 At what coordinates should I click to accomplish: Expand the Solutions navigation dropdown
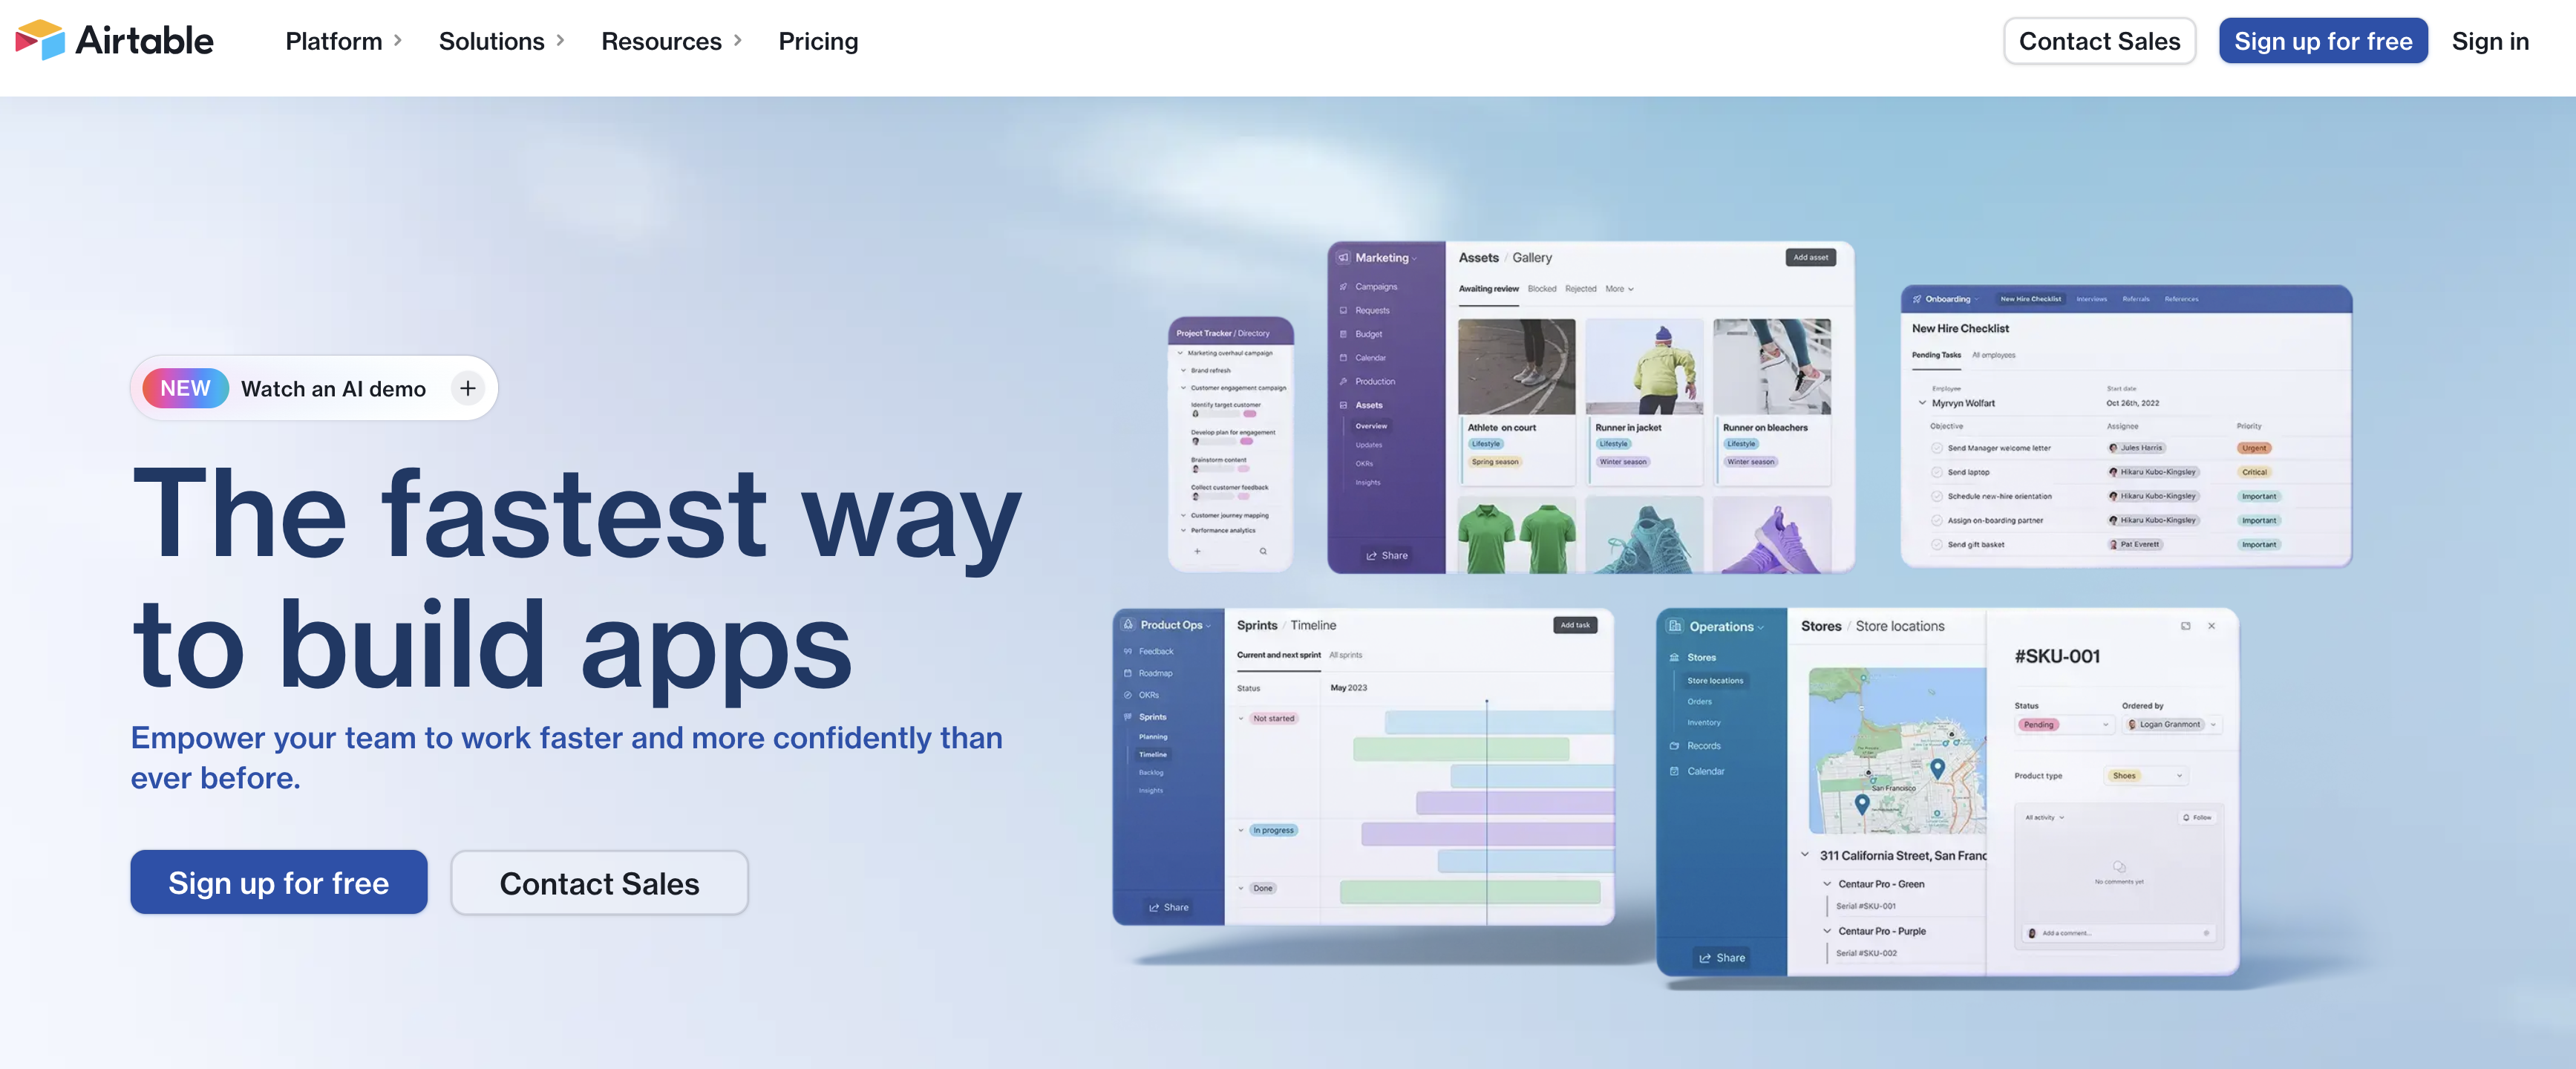click(500, 41)
